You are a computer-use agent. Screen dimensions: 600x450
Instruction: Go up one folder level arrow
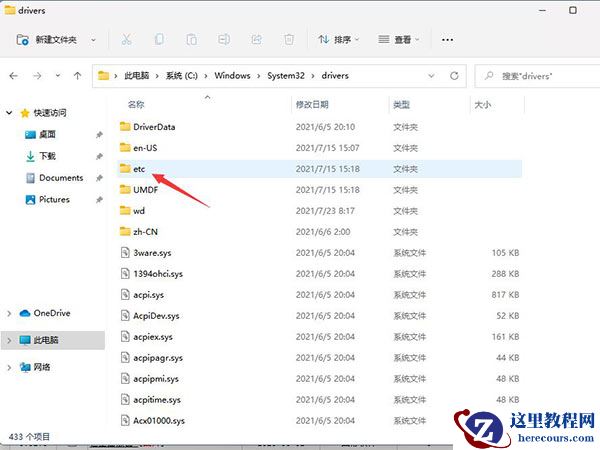(78, 76)
